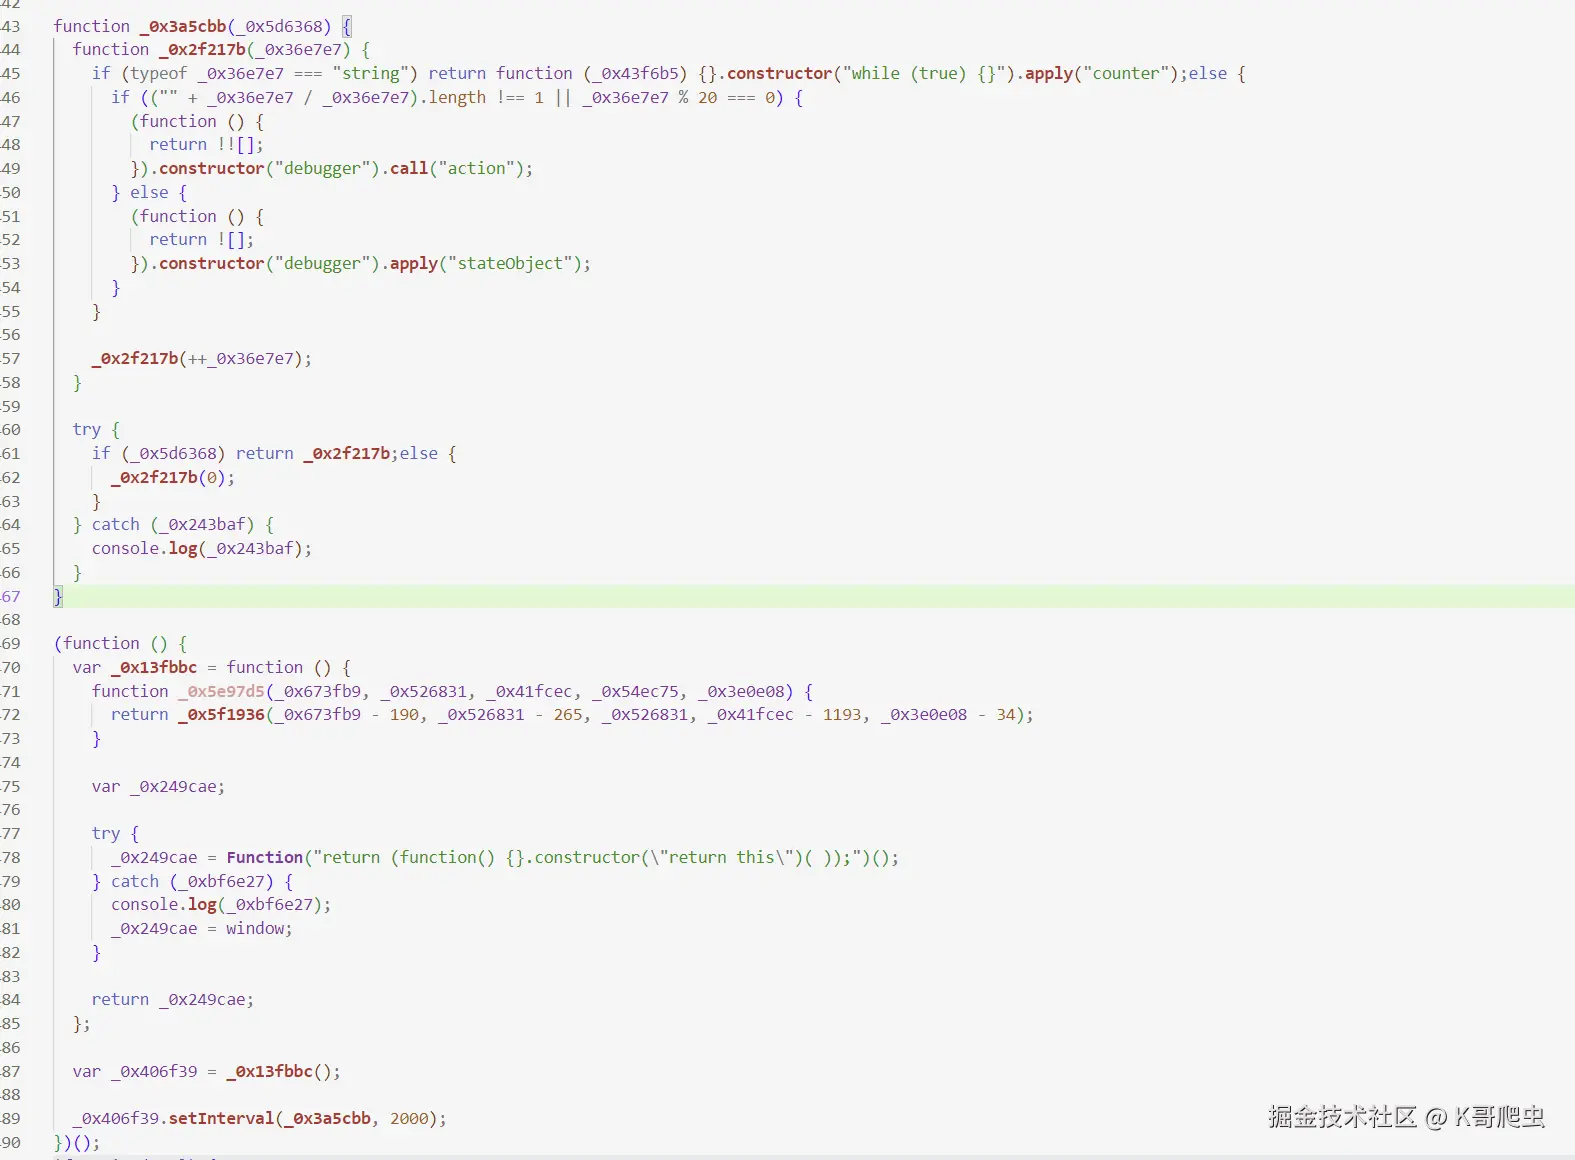Screen dimensions: 1575x1160
Task: Select the number 265 on line 72
Action: coord(568,714)
